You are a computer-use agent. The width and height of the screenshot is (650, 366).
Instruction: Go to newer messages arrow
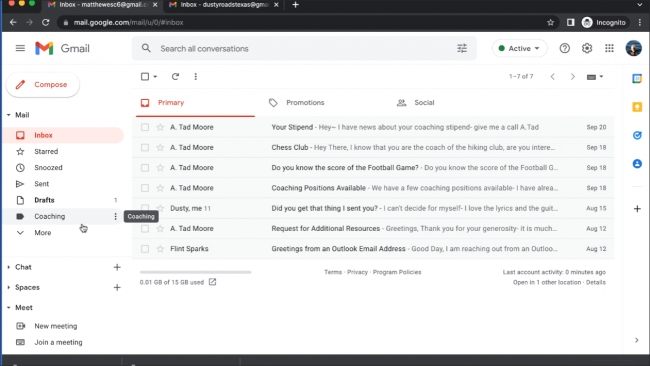(552, 76)
